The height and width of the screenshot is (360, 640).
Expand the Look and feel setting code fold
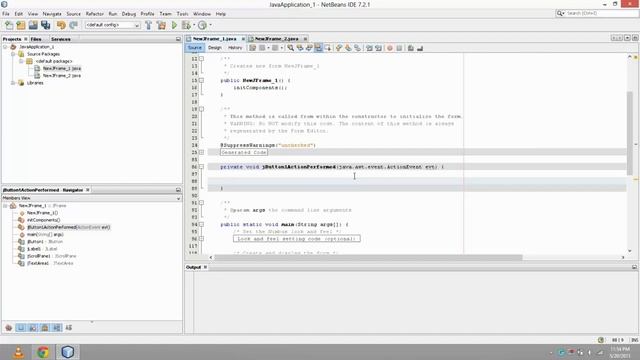coord(201,239)
